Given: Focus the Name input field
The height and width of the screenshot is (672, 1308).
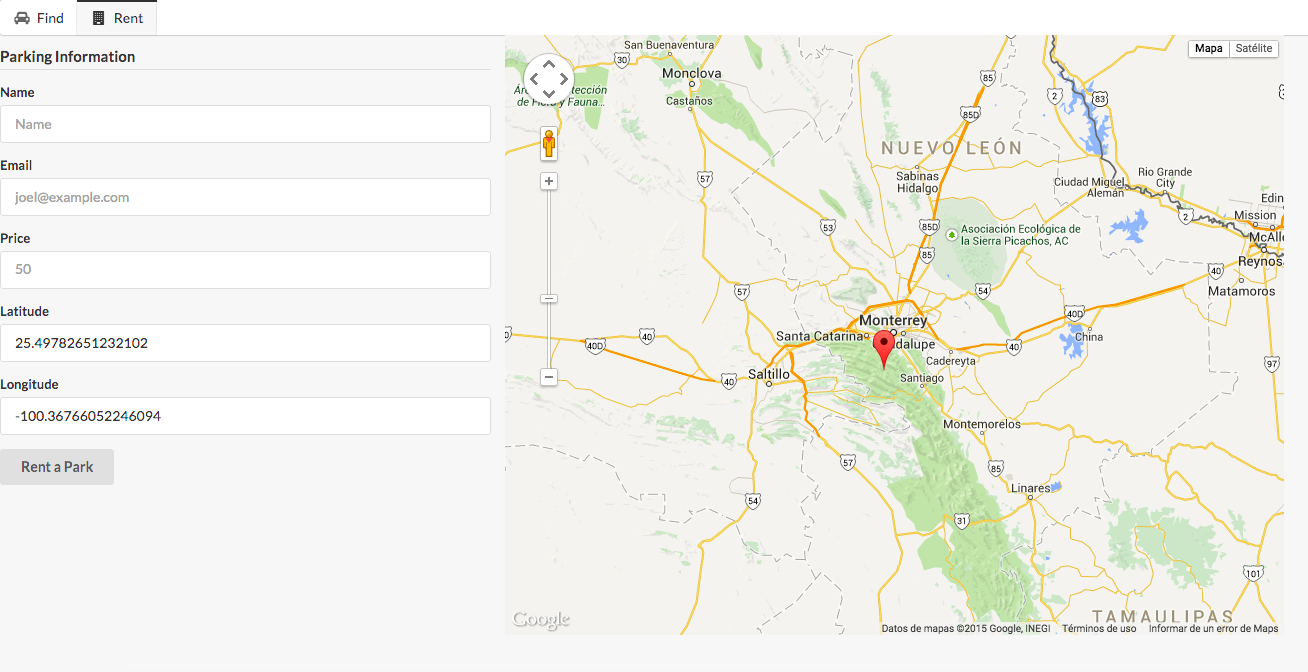Looking at the screenshot, I should 245,124.
